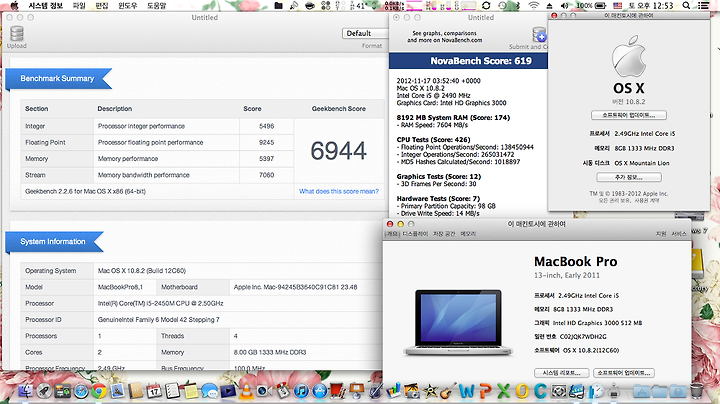Click the Wi-Fi status icon in menu bar
Screen dimensions: 720x404
(533, 6)
